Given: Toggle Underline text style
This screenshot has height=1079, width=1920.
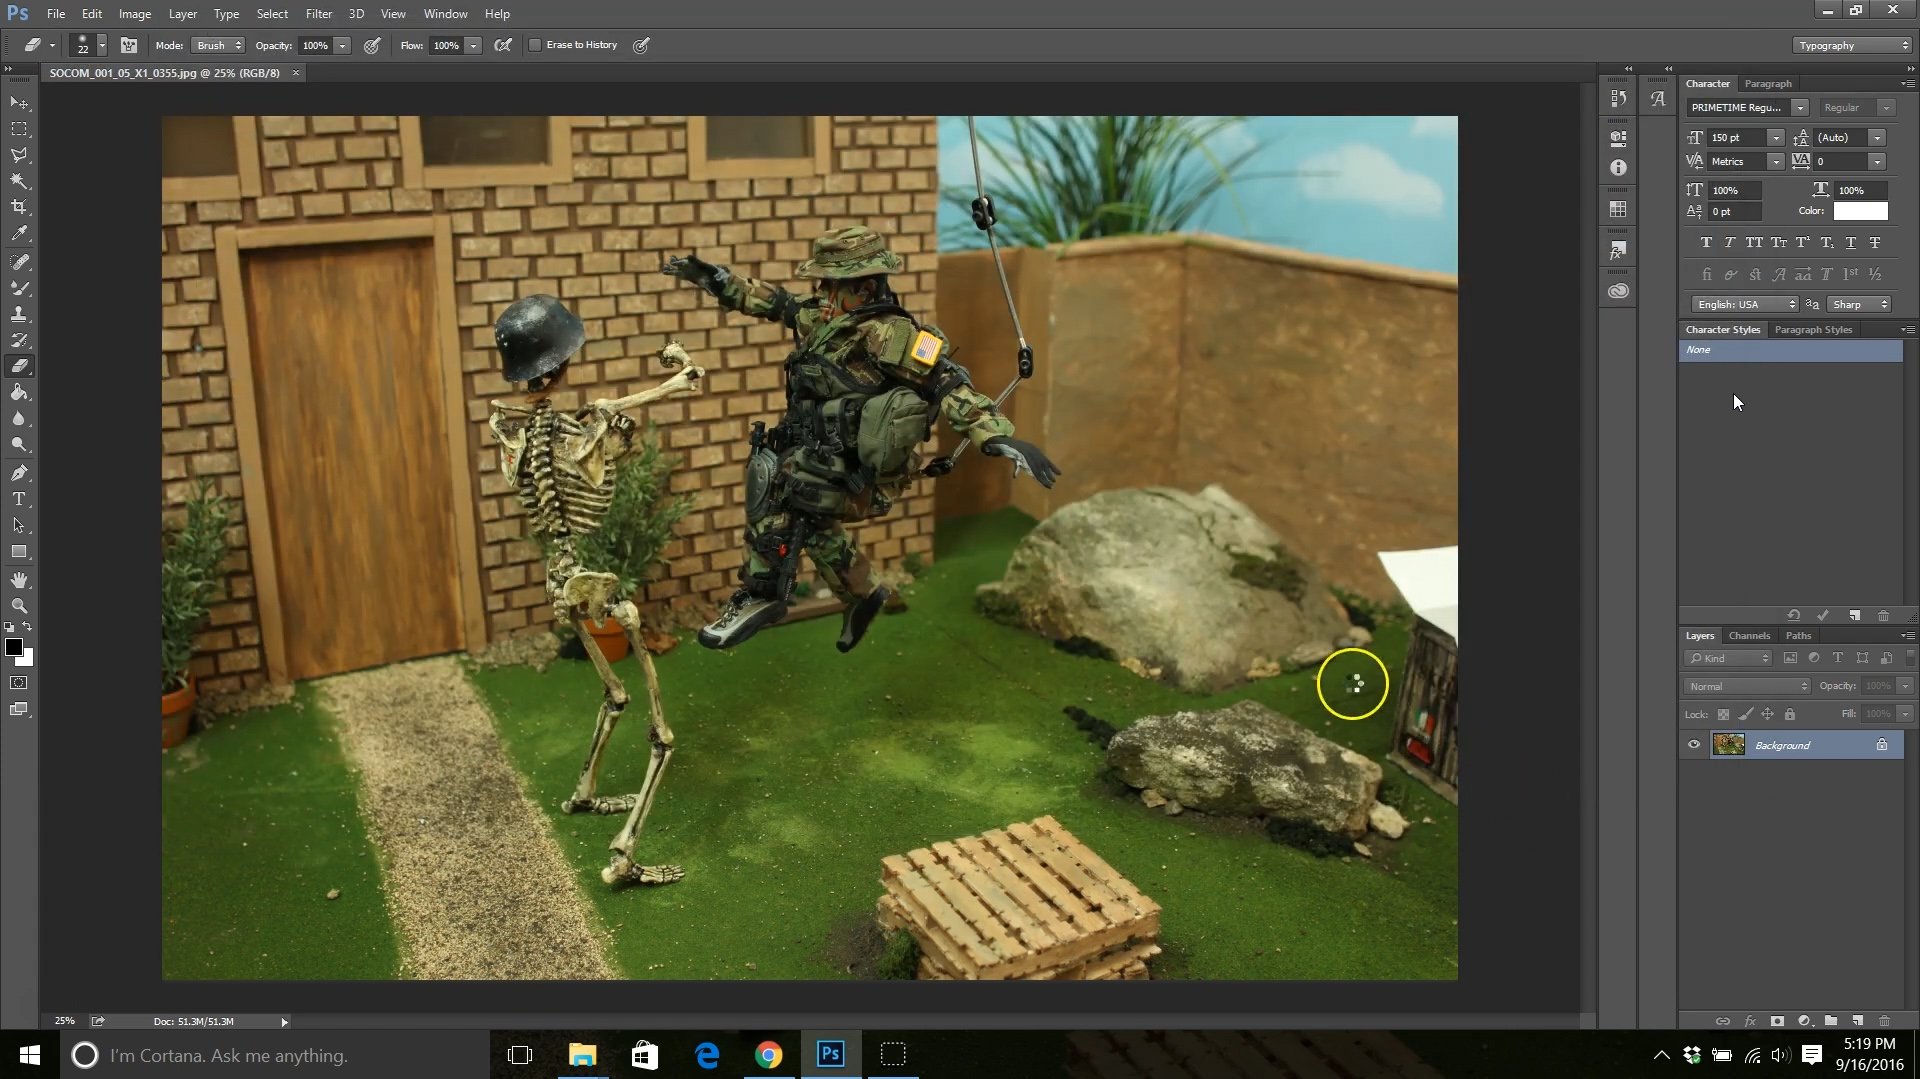Looking at the screenshot, I should (x=1851, y=242).
